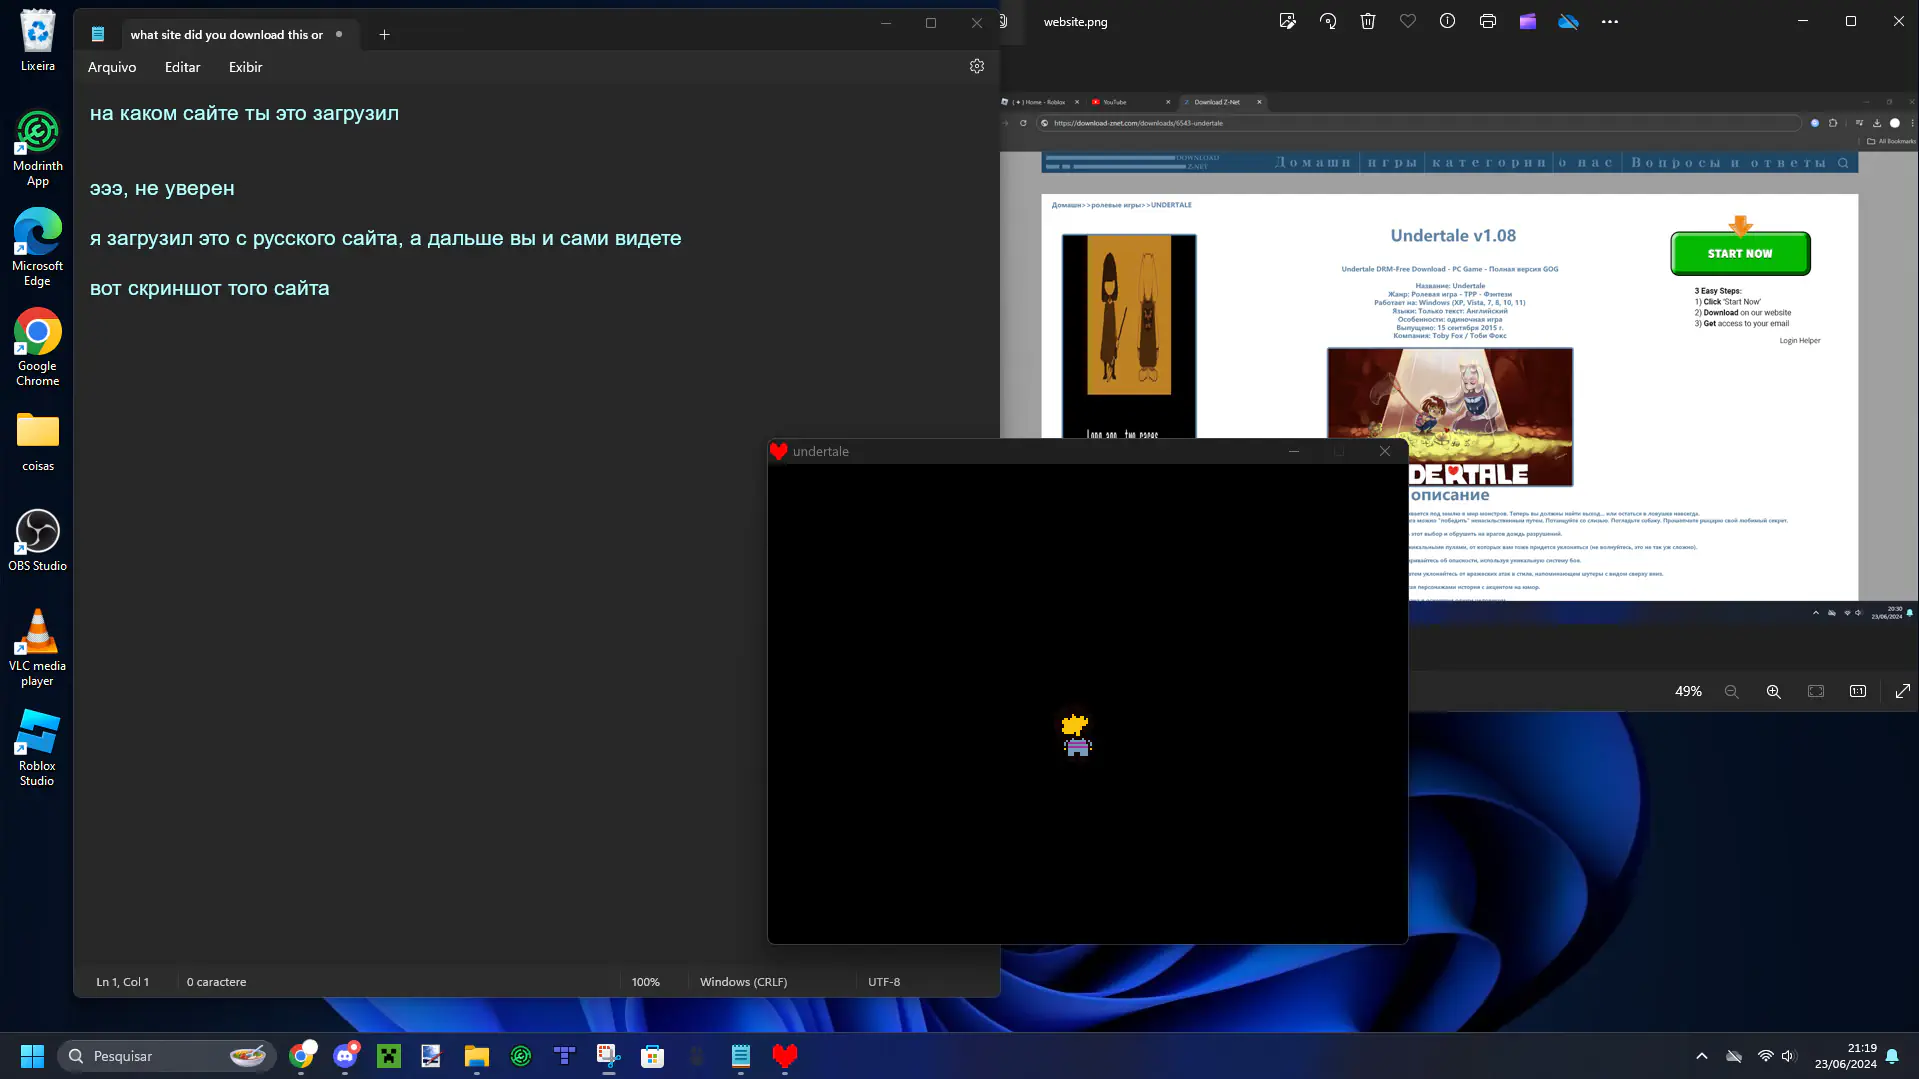Click Windows (CRLF) line ending status
Image resolution: width=1919 pixels, height=1079 pixels.
[743, 982]
